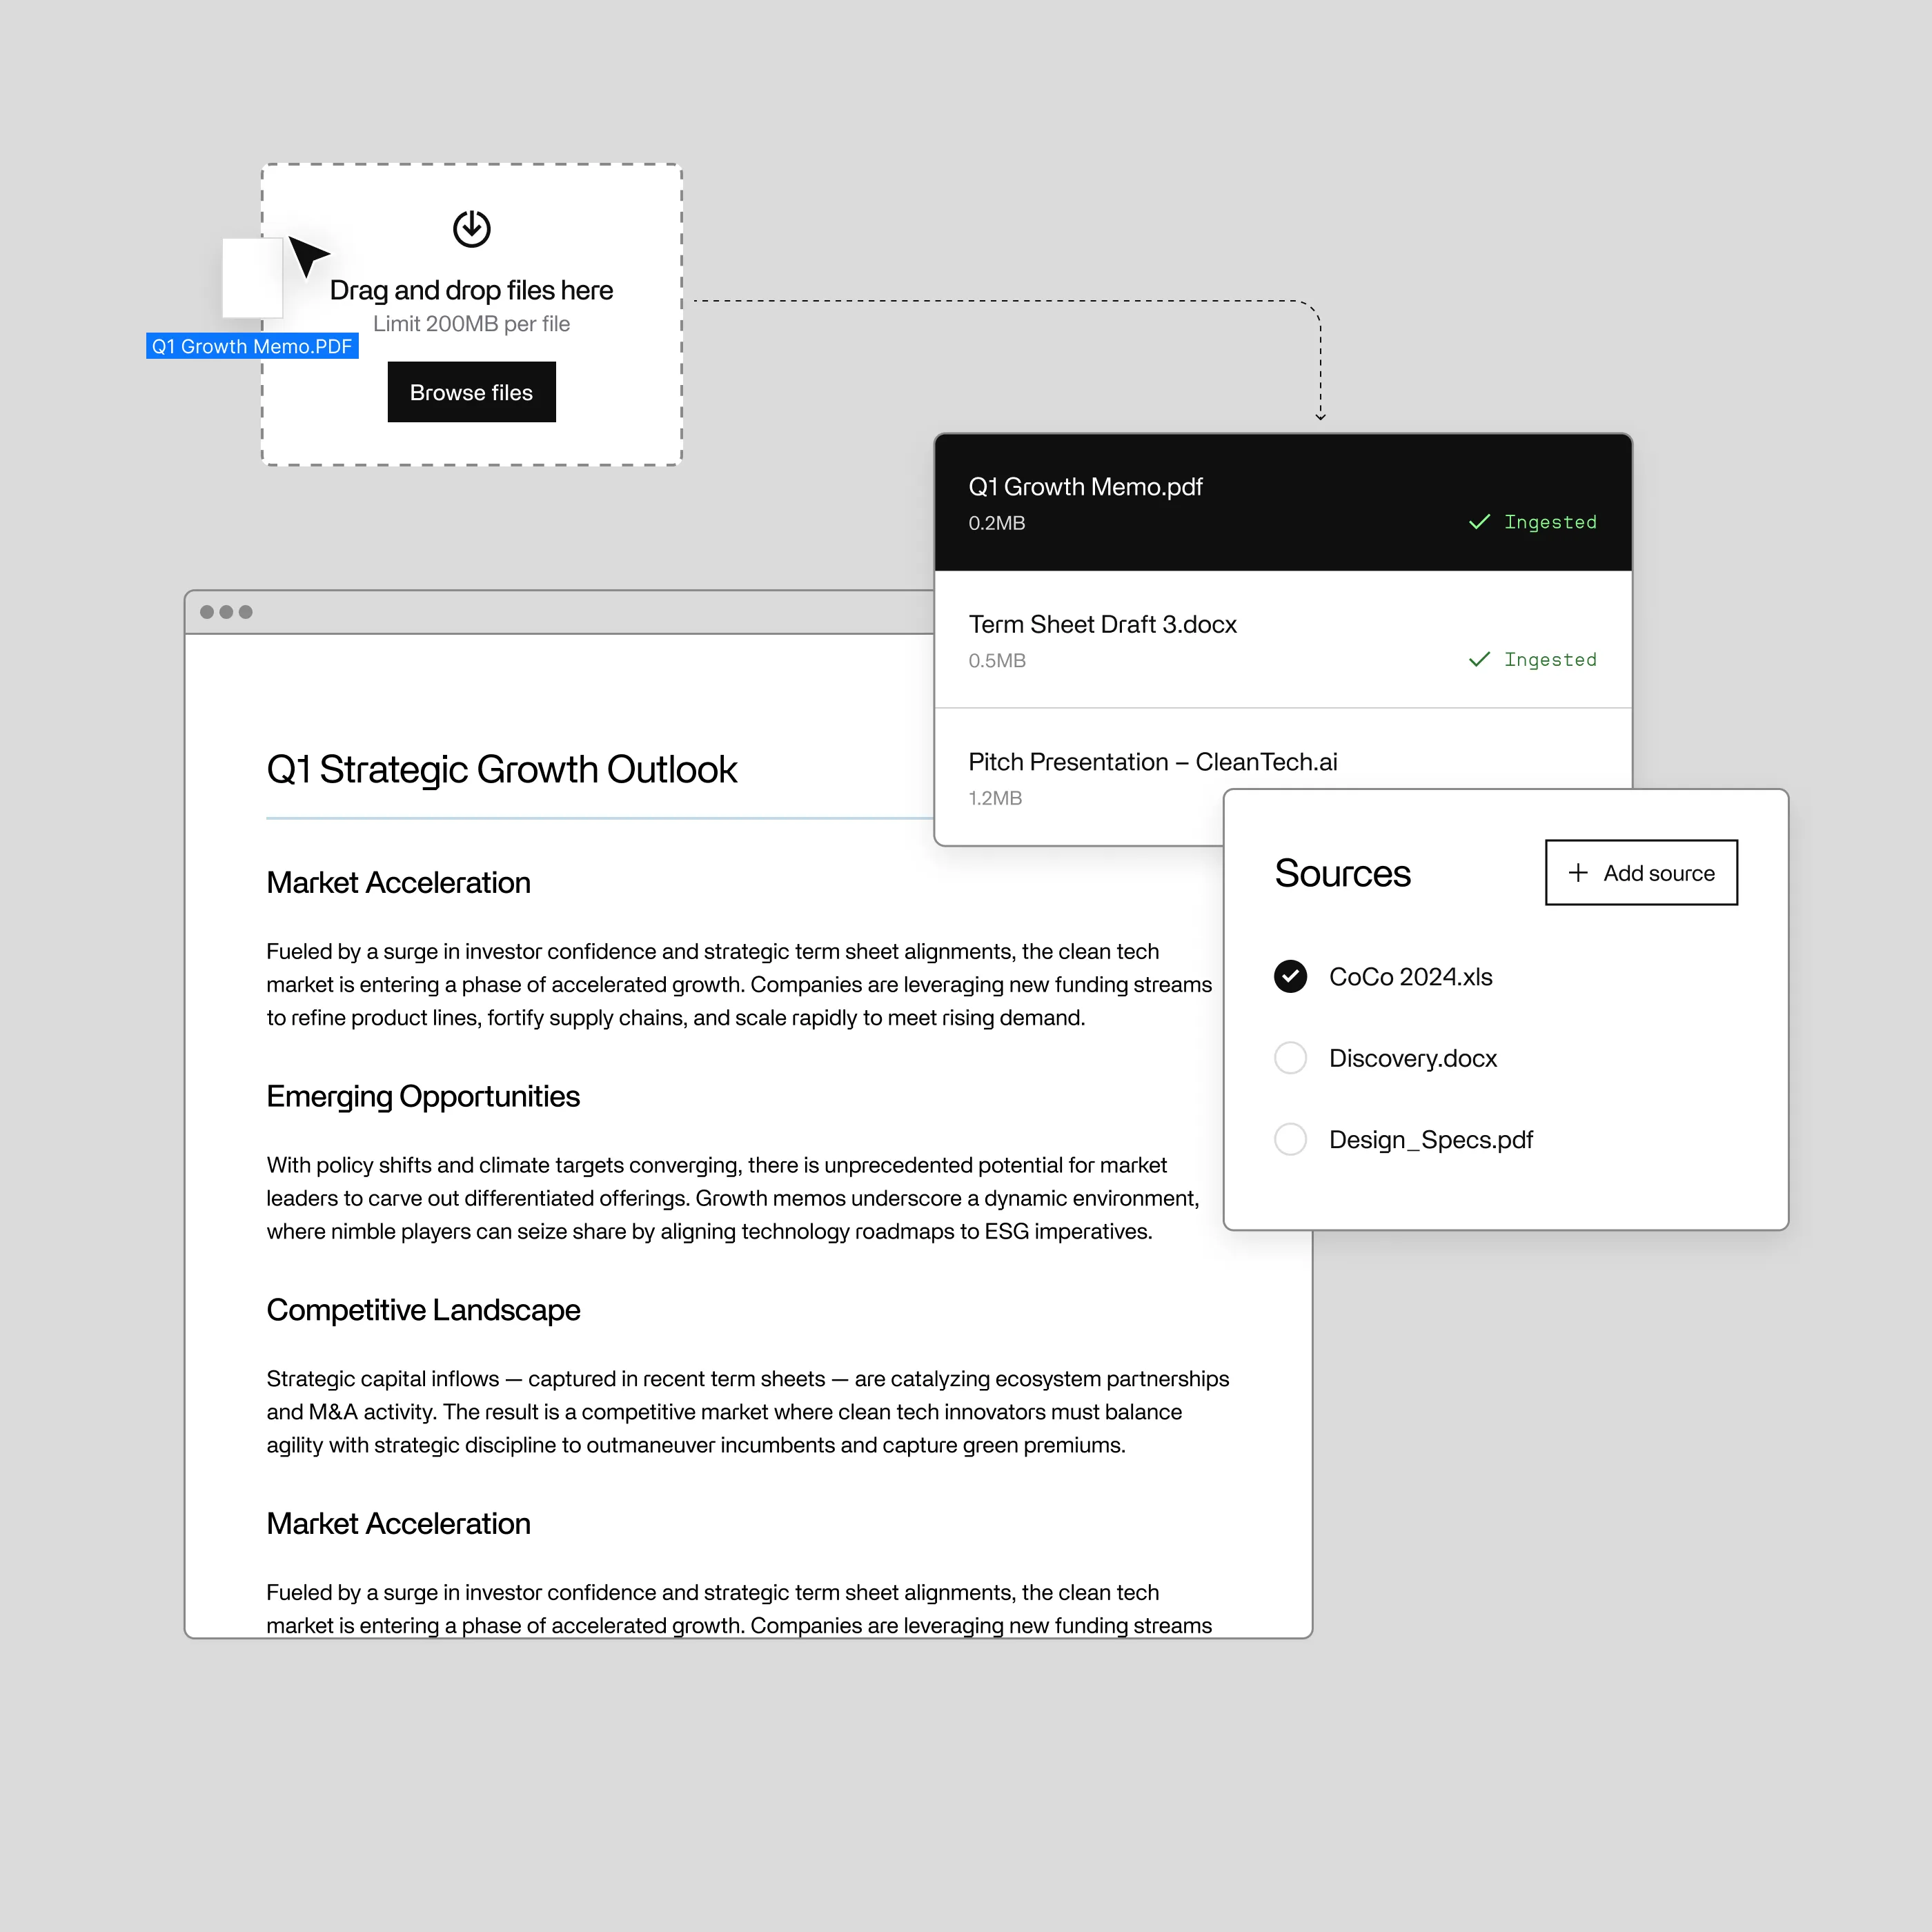Click the first window control dot
Viewport: 1932px width, 1932px height.
[x=207, y=612]
